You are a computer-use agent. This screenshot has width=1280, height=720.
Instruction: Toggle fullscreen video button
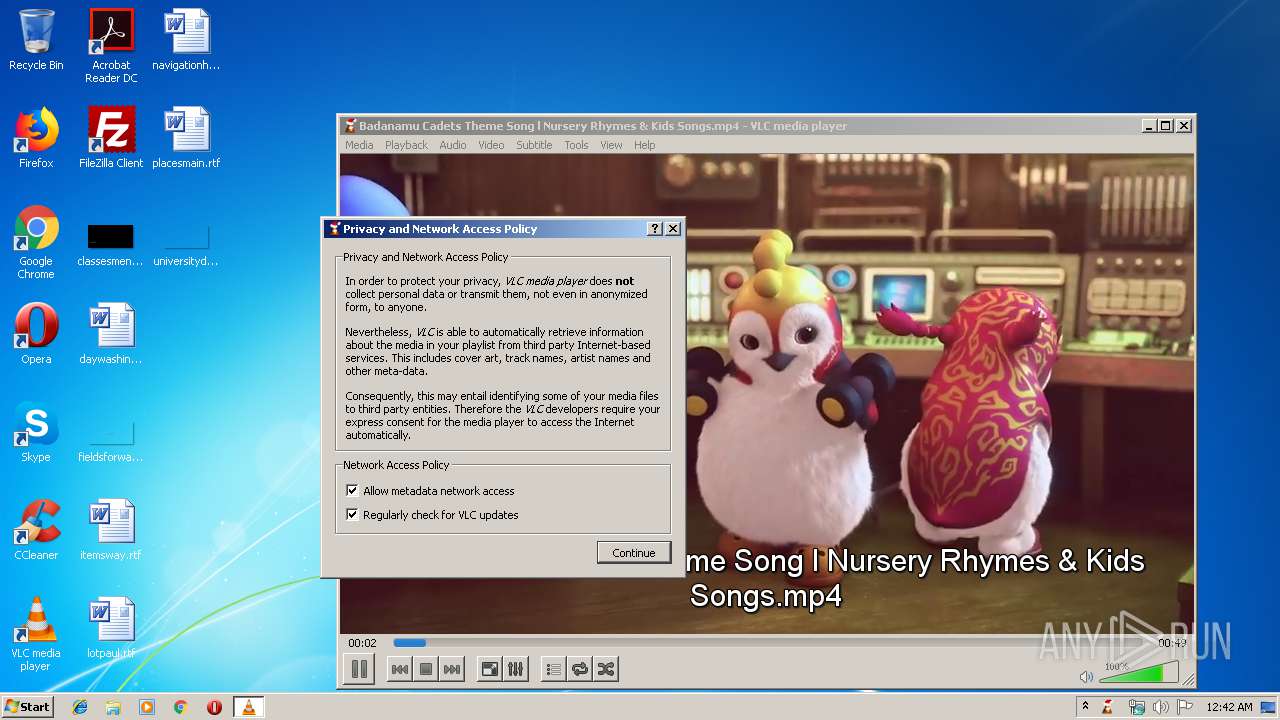[x=490, y=669]
